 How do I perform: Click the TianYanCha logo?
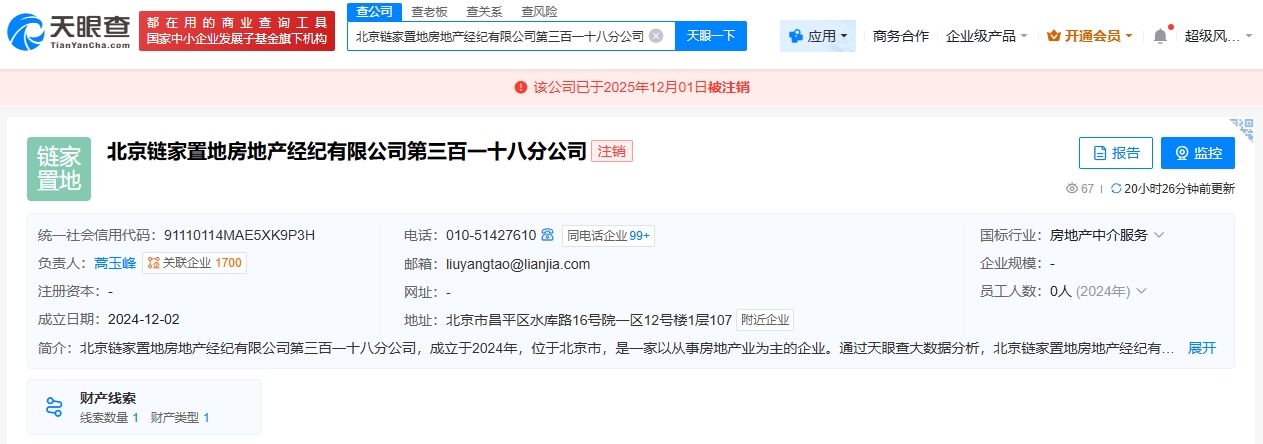click(68, 31)
